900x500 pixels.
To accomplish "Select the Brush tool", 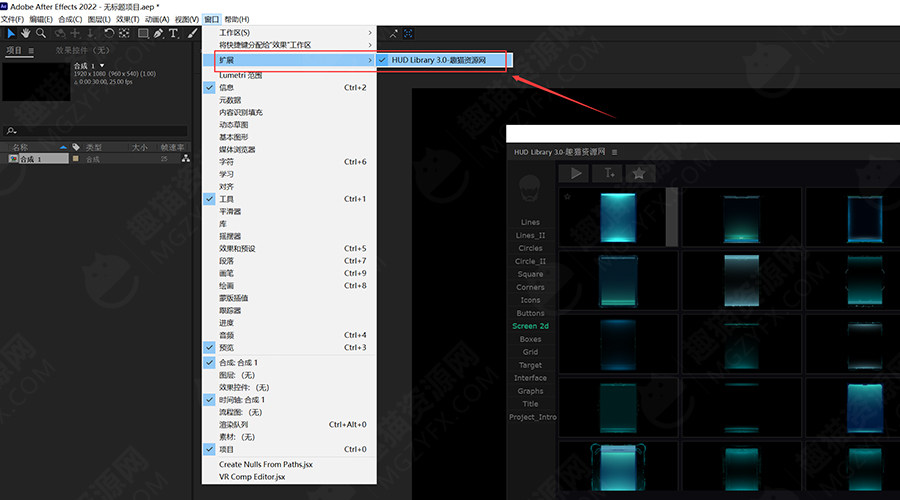I will [x=192, y=33].
